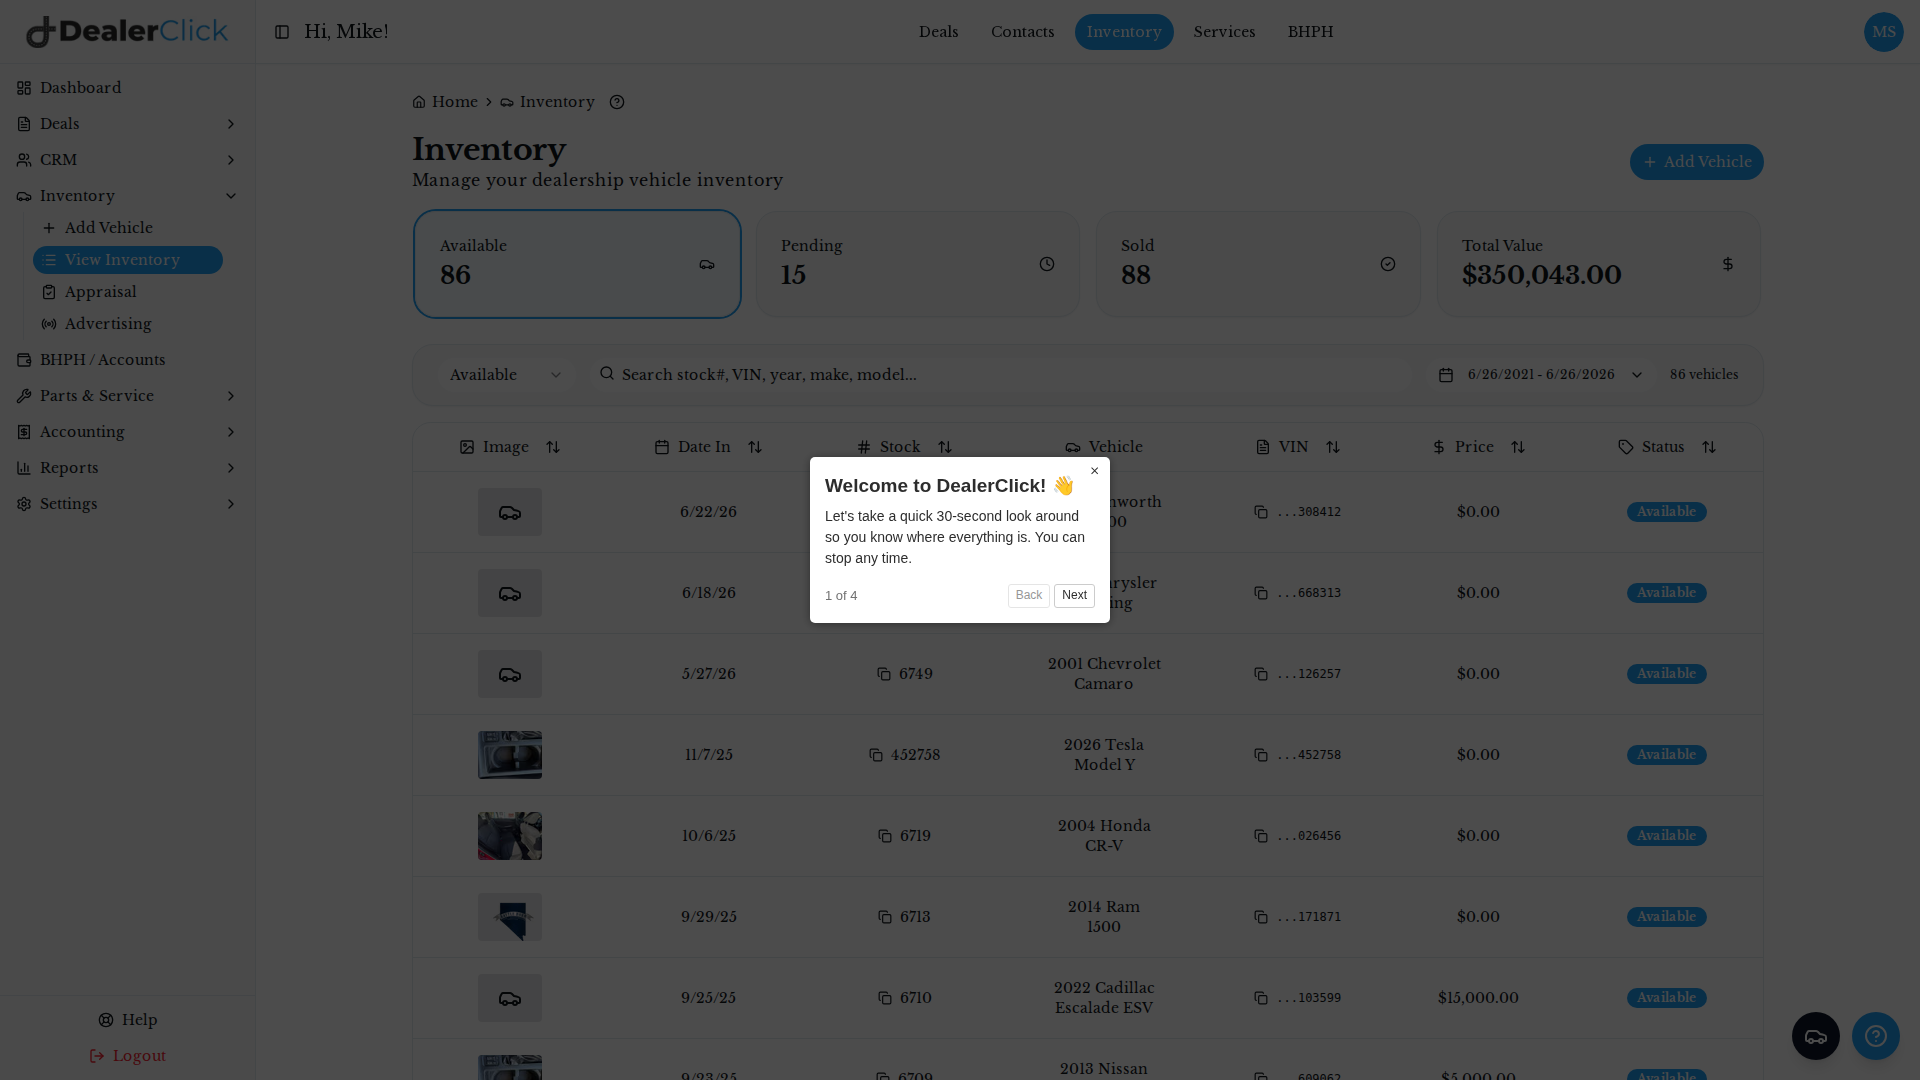Copy VIN ending 026456
Screen dimensions: 1920x1080
[1261, 836]
